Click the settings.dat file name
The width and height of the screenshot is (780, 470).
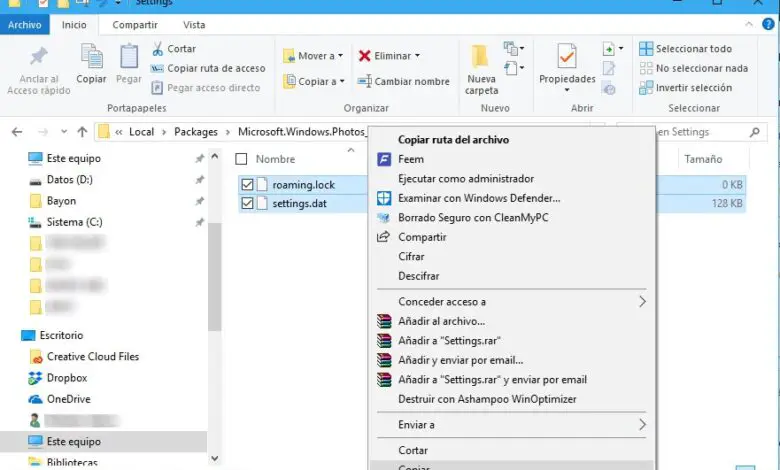[x=299, y=203]
